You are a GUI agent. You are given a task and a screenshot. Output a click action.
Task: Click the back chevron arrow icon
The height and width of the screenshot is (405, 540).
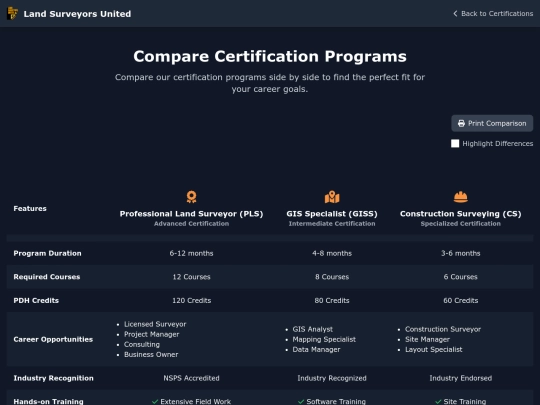455,13
